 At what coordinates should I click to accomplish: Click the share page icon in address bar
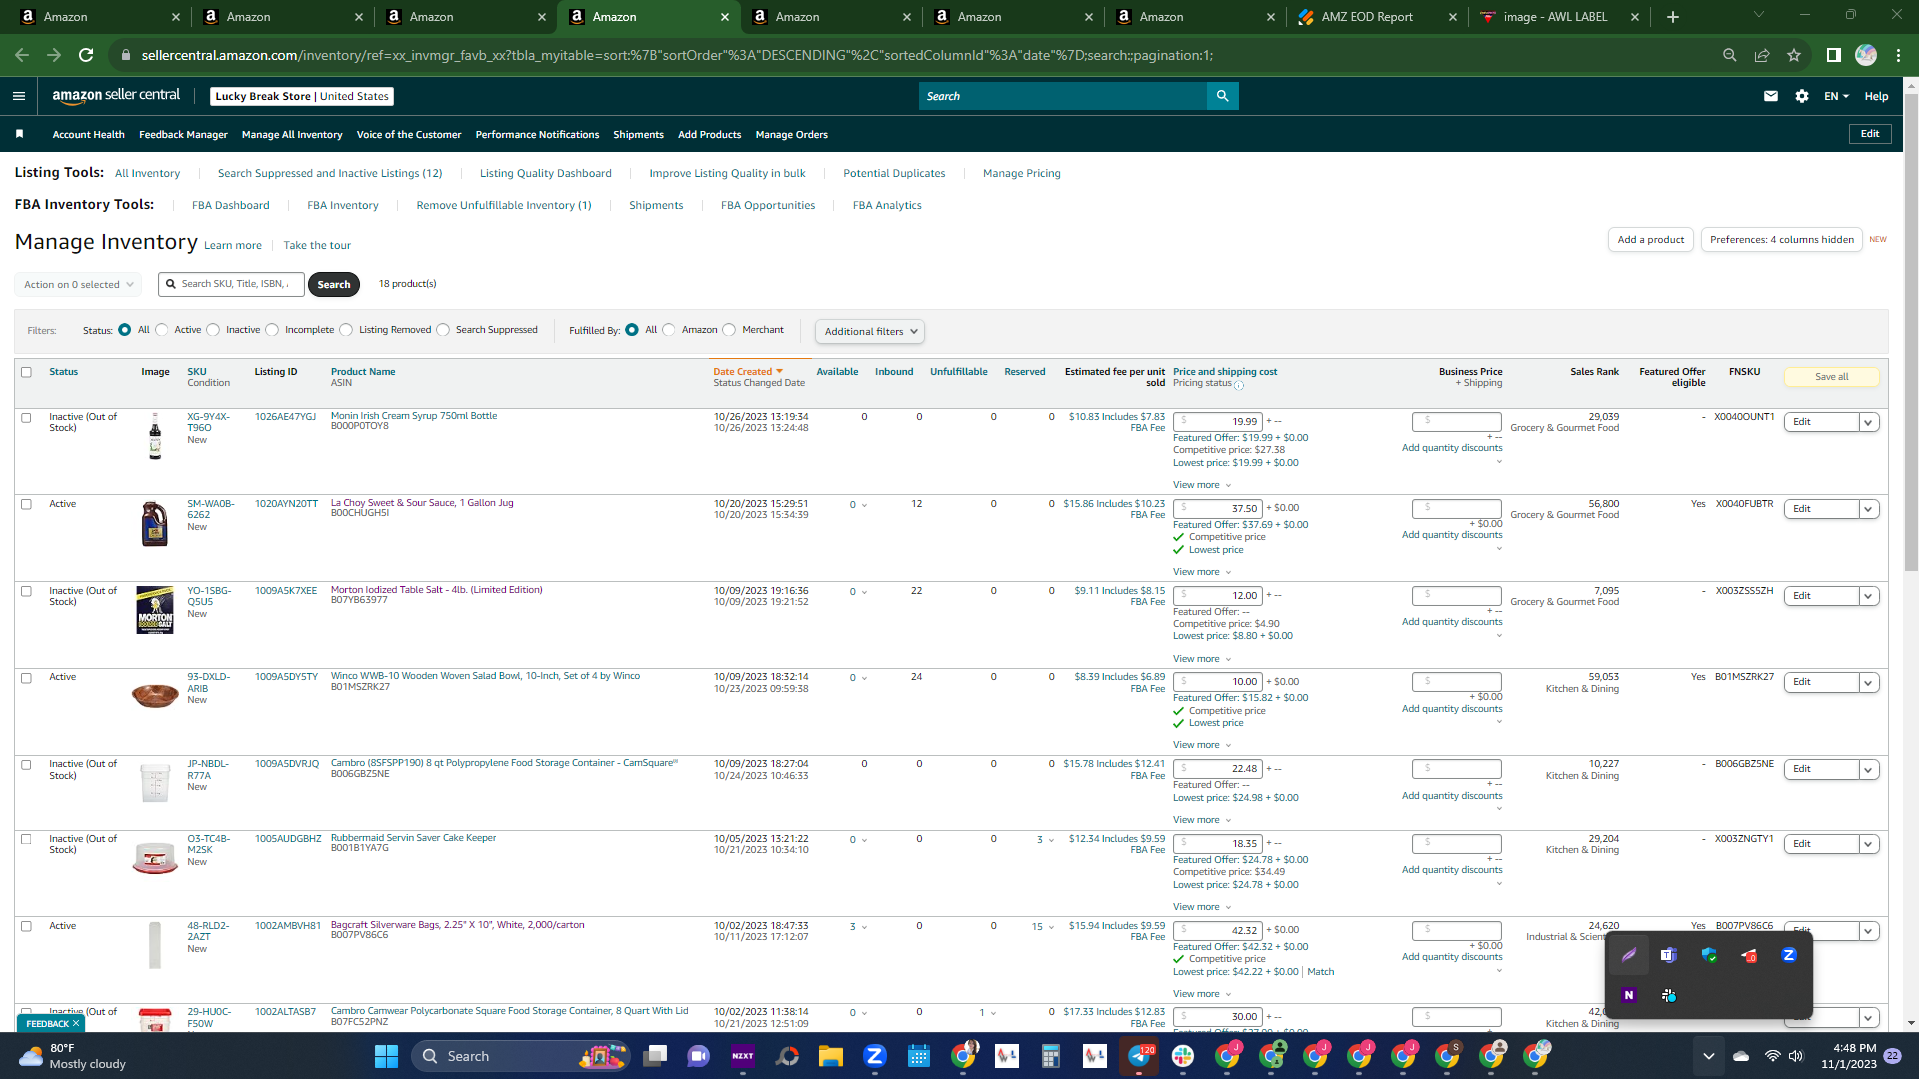[x=1762, y=55]
